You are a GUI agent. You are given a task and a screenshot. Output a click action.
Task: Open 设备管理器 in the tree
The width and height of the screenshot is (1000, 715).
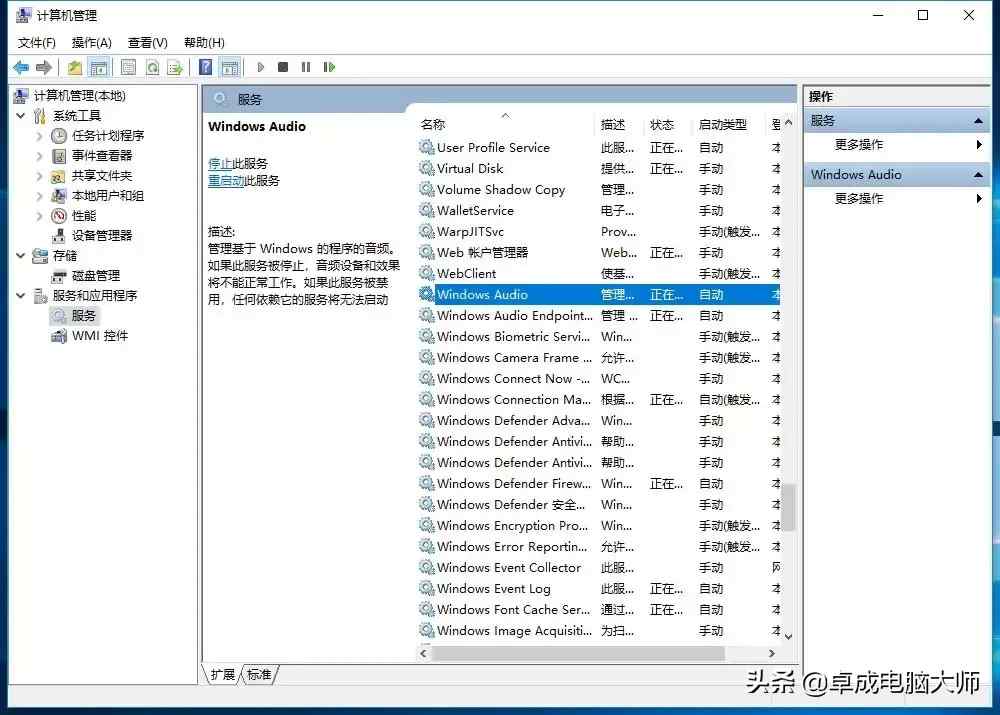[102, 235]
